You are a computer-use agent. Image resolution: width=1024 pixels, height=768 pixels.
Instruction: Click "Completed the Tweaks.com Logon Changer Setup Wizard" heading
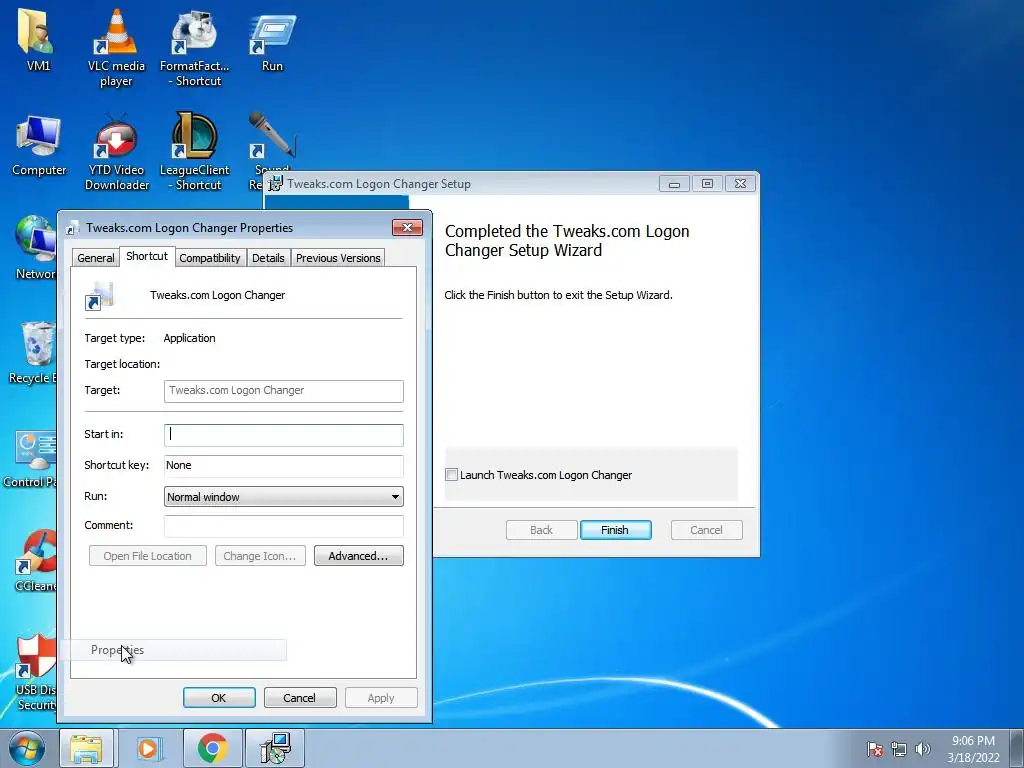(567, 240)
